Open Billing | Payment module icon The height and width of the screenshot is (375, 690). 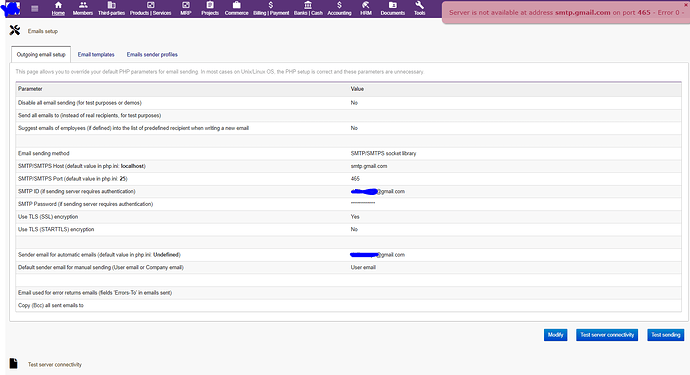coord(271,5)
